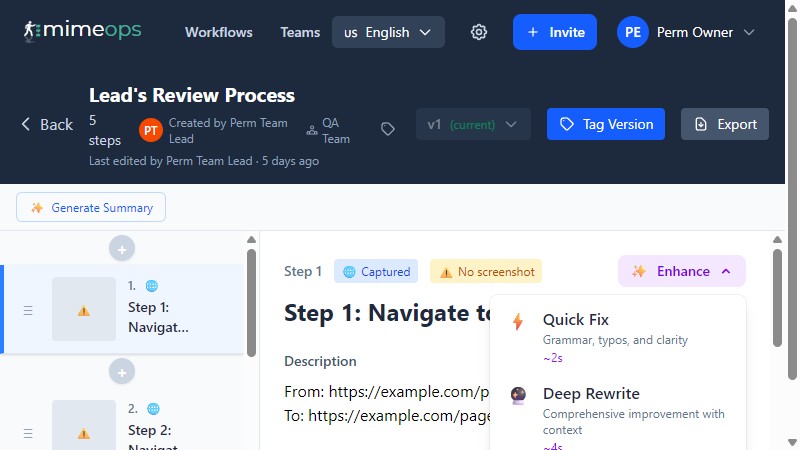Collapse the Enhance dropdown

click(682, 271)
